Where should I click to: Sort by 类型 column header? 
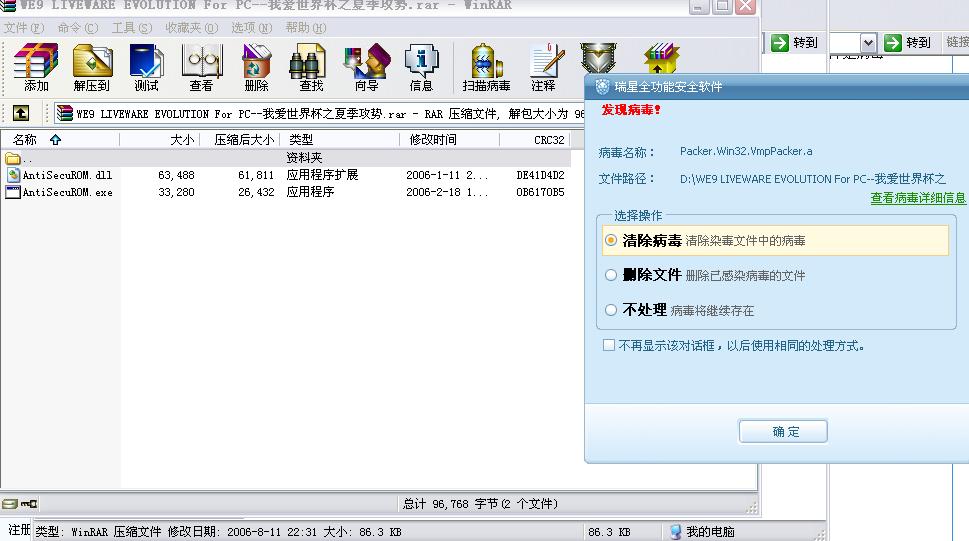(339, 140)
